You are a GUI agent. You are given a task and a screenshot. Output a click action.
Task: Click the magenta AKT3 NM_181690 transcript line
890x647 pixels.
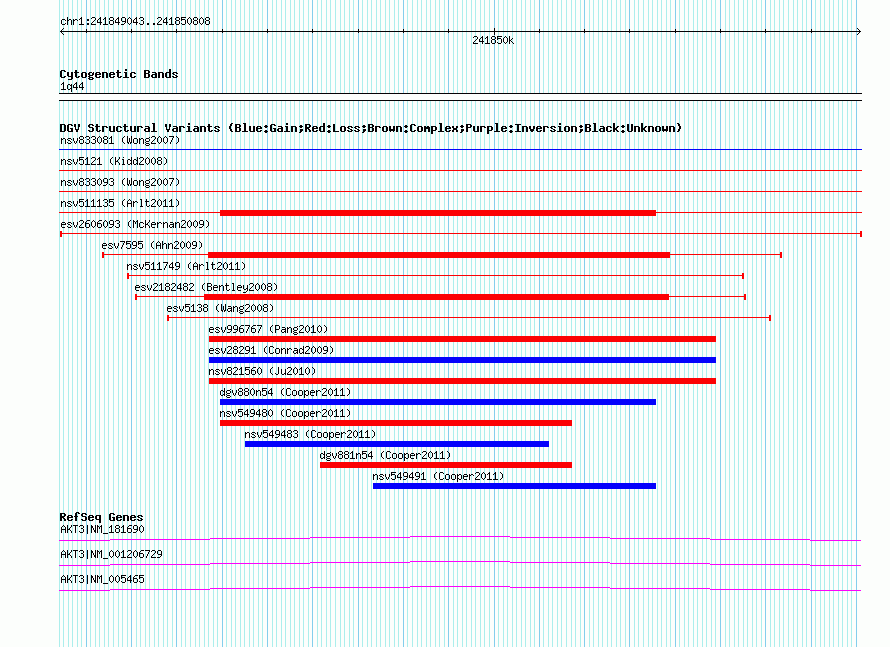pyautogui.click(x=460, y=537)
